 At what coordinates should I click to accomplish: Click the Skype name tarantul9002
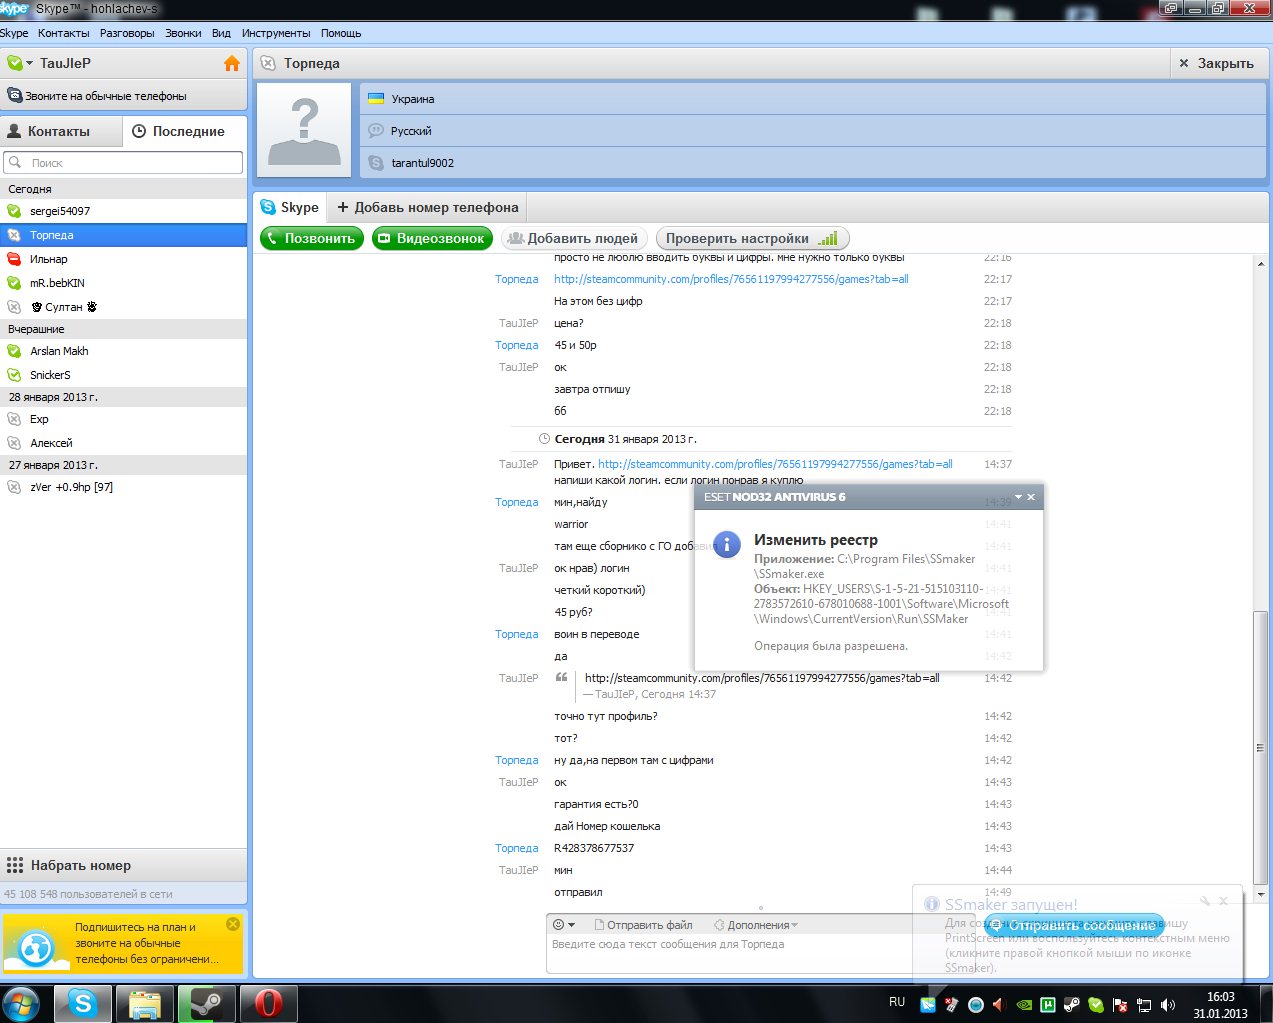click(x=422, y=163)
